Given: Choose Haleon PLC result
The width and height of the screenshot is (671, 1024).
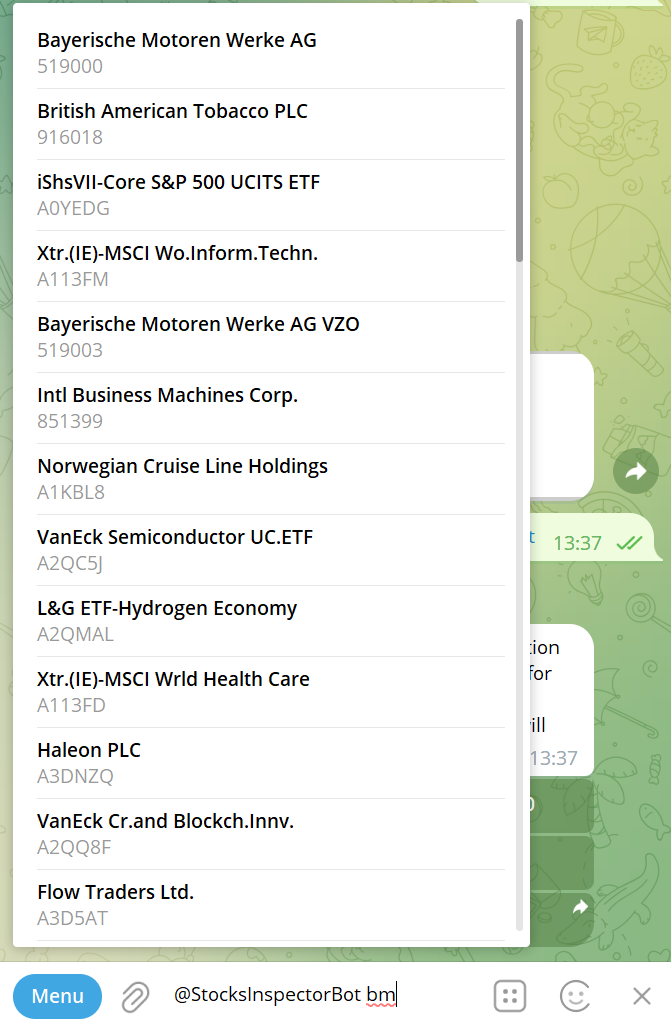Looking at the screenshot, I should tap(270, 763).
